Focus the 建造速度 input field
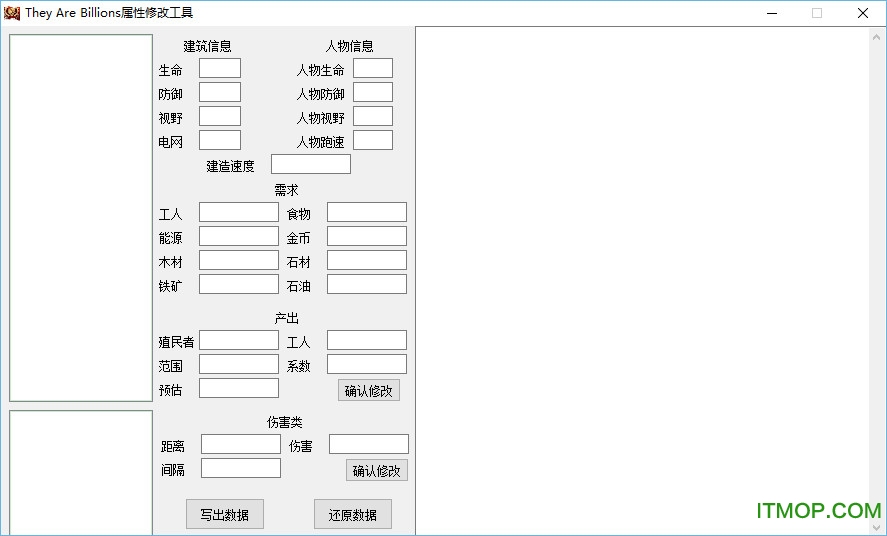 click(311, 164)
